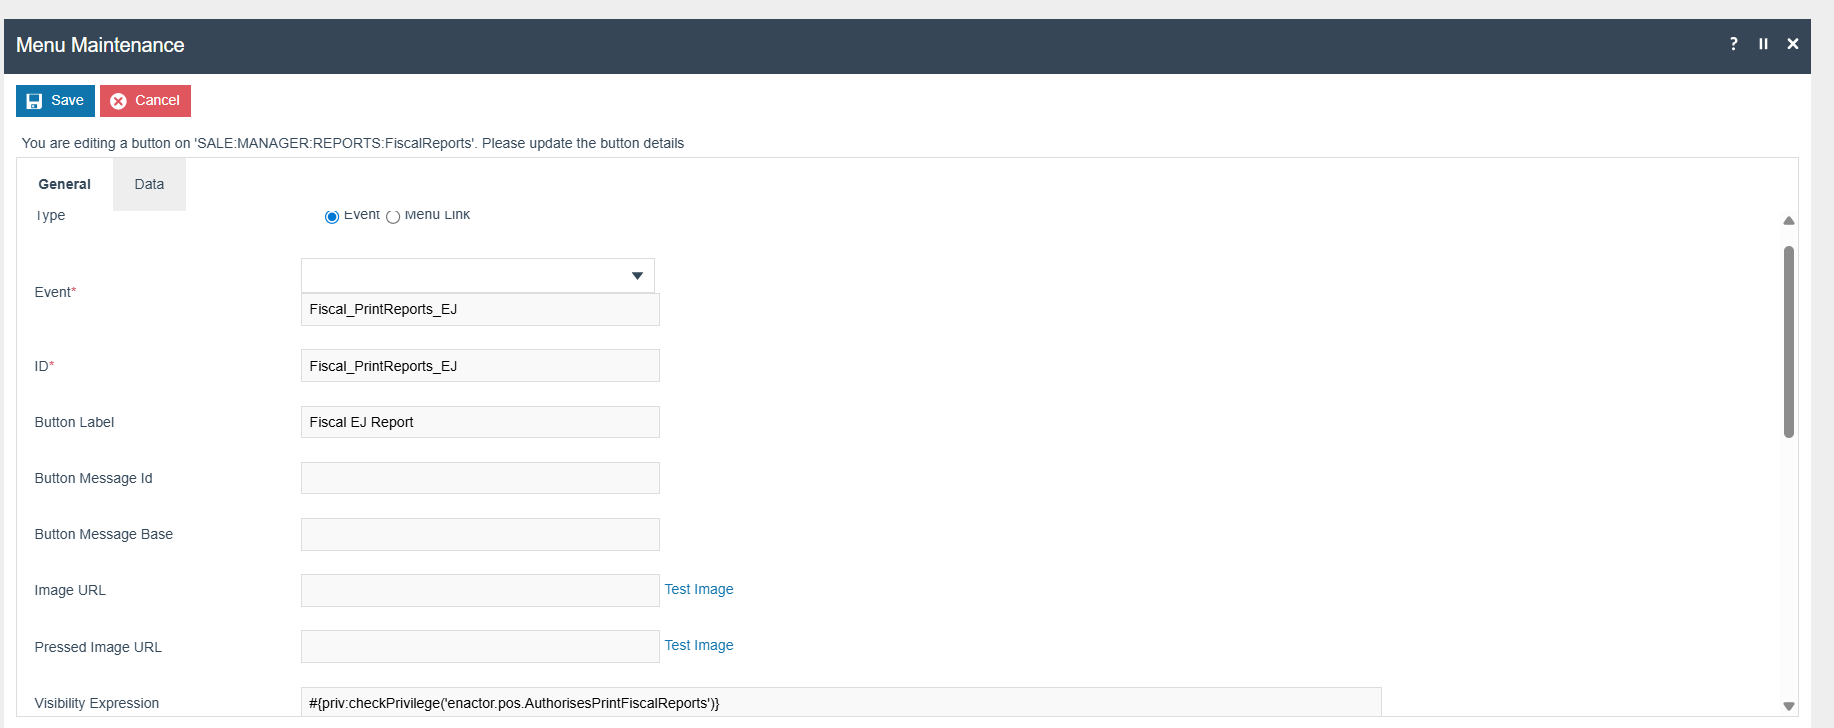Click the pause icon in title bar
Screen dimensions: 1834x728
(1763, 44)
